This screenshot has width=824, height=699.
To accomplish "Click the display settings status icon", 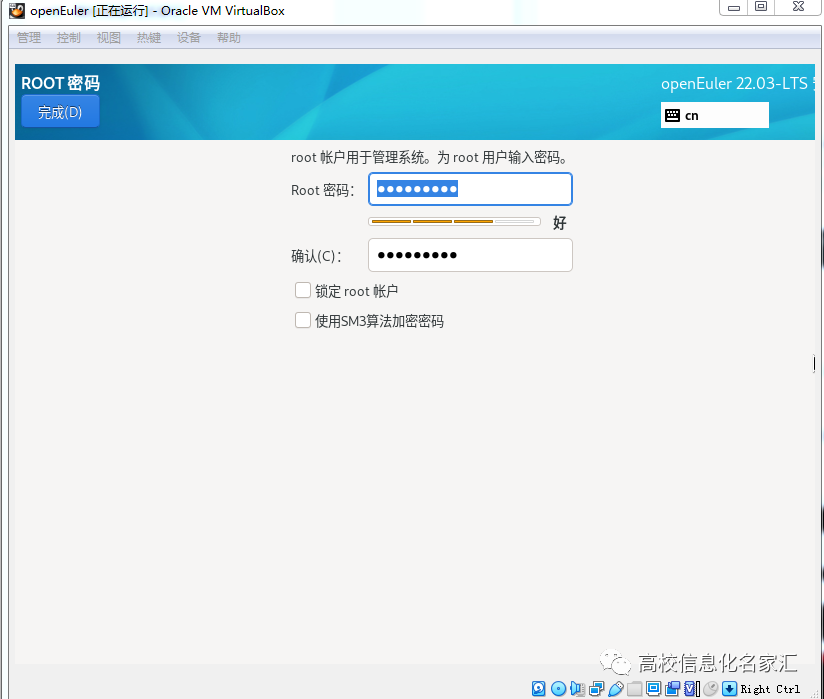I will tap(652, 689).
